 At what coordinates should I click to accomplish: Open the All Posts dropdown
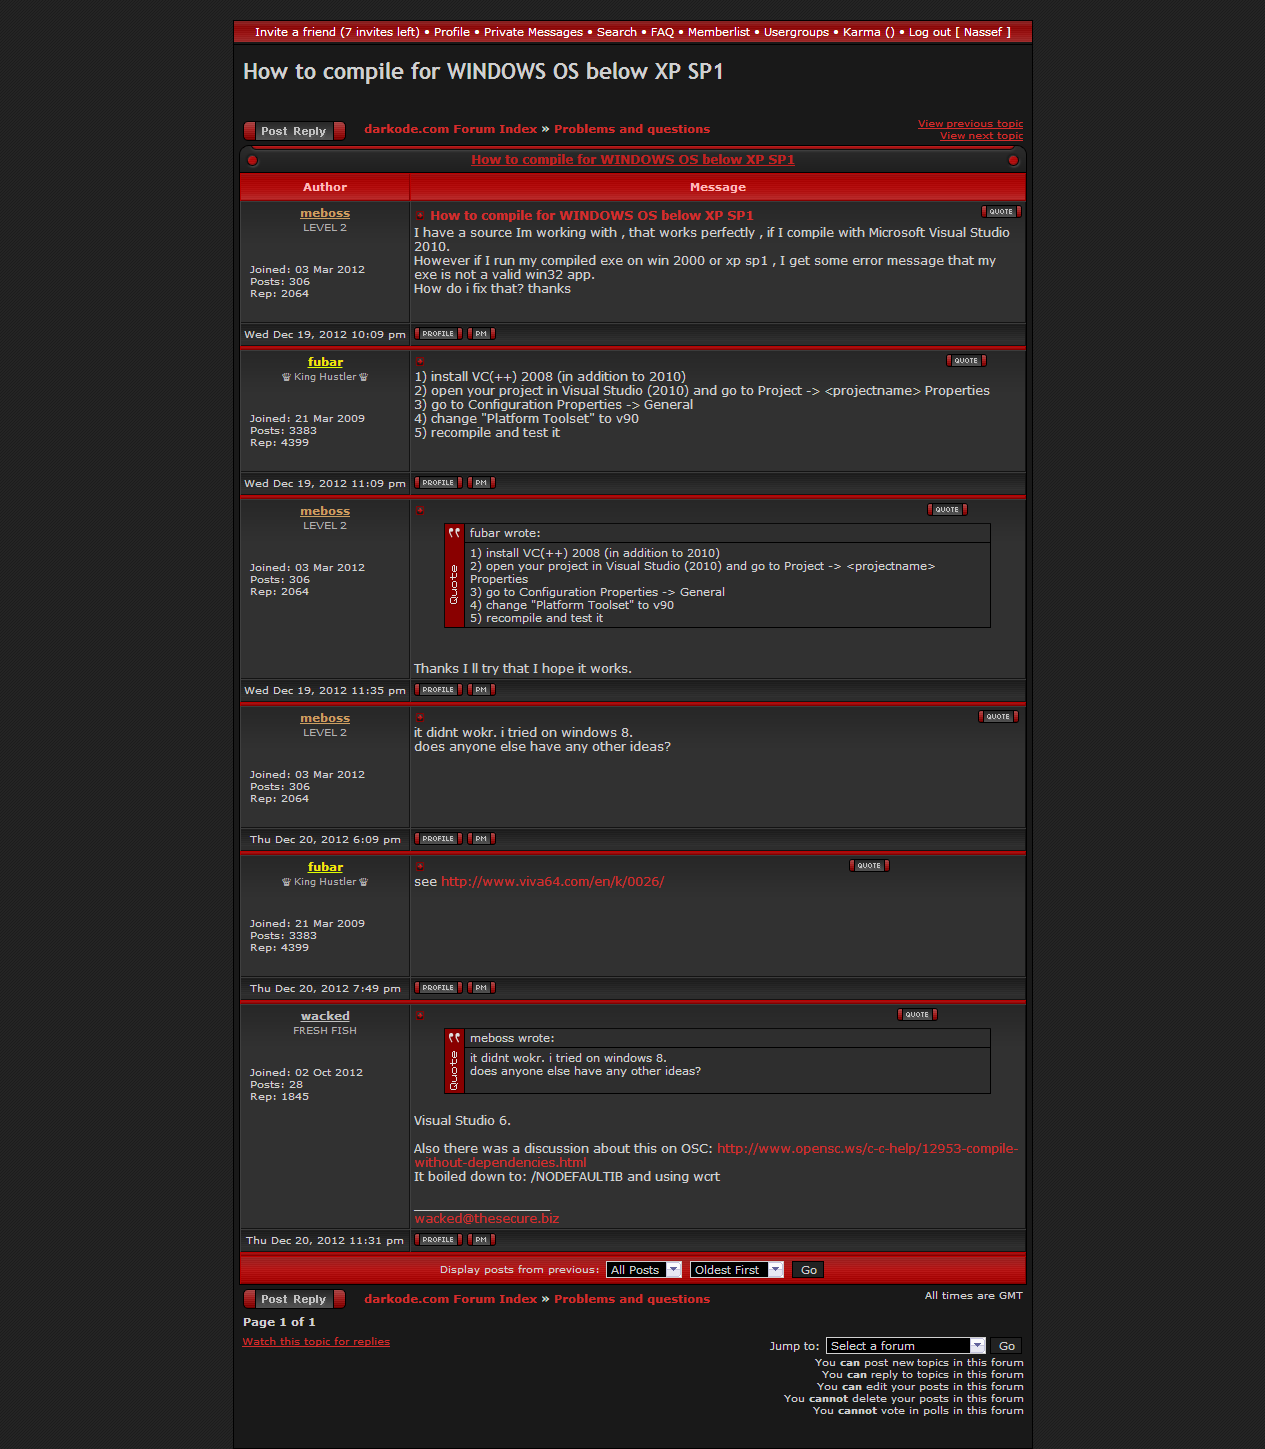pyautogui.click(x=644, y=1270)
